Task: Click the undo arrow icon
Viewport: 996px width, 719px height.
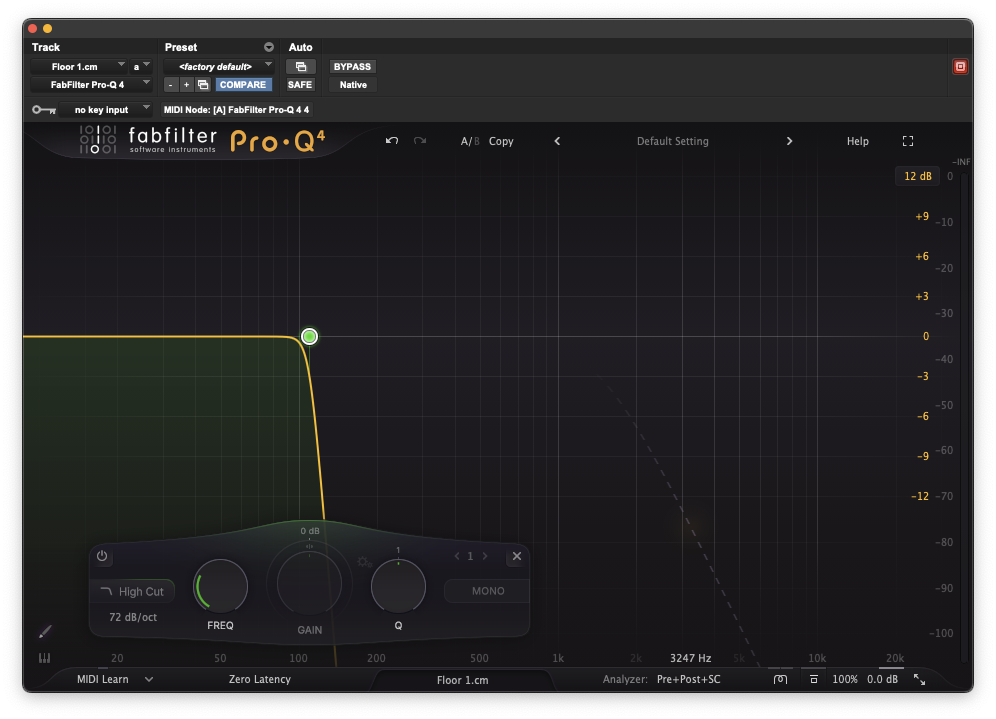Action: tap(391, 140)
